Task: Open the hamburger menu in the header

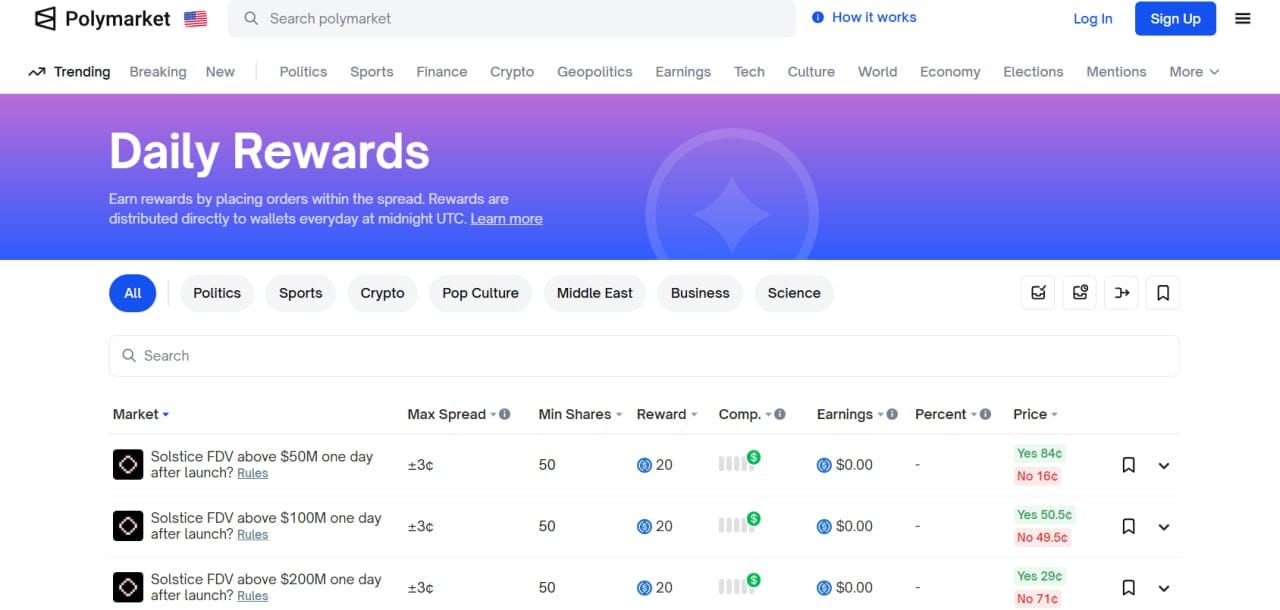Action: tap(1243, 19)
